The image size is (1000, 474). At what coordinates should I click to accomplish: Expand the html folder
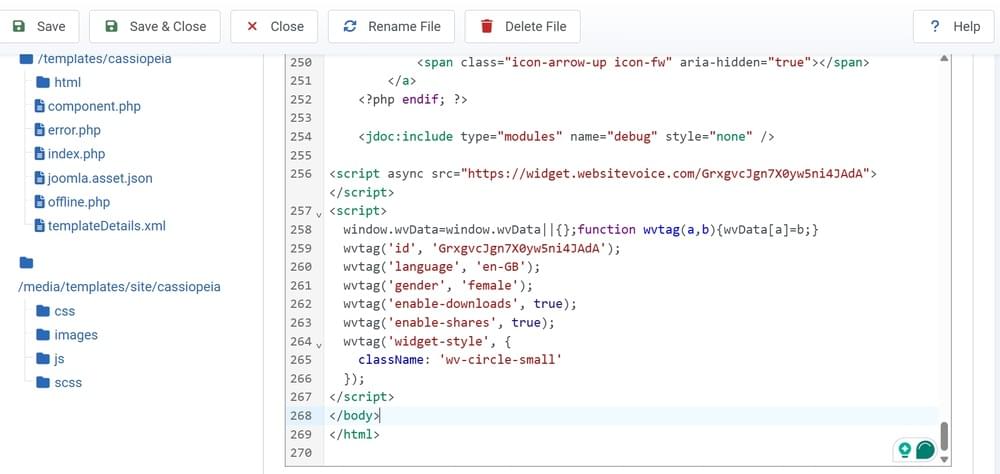pos(68,82)
